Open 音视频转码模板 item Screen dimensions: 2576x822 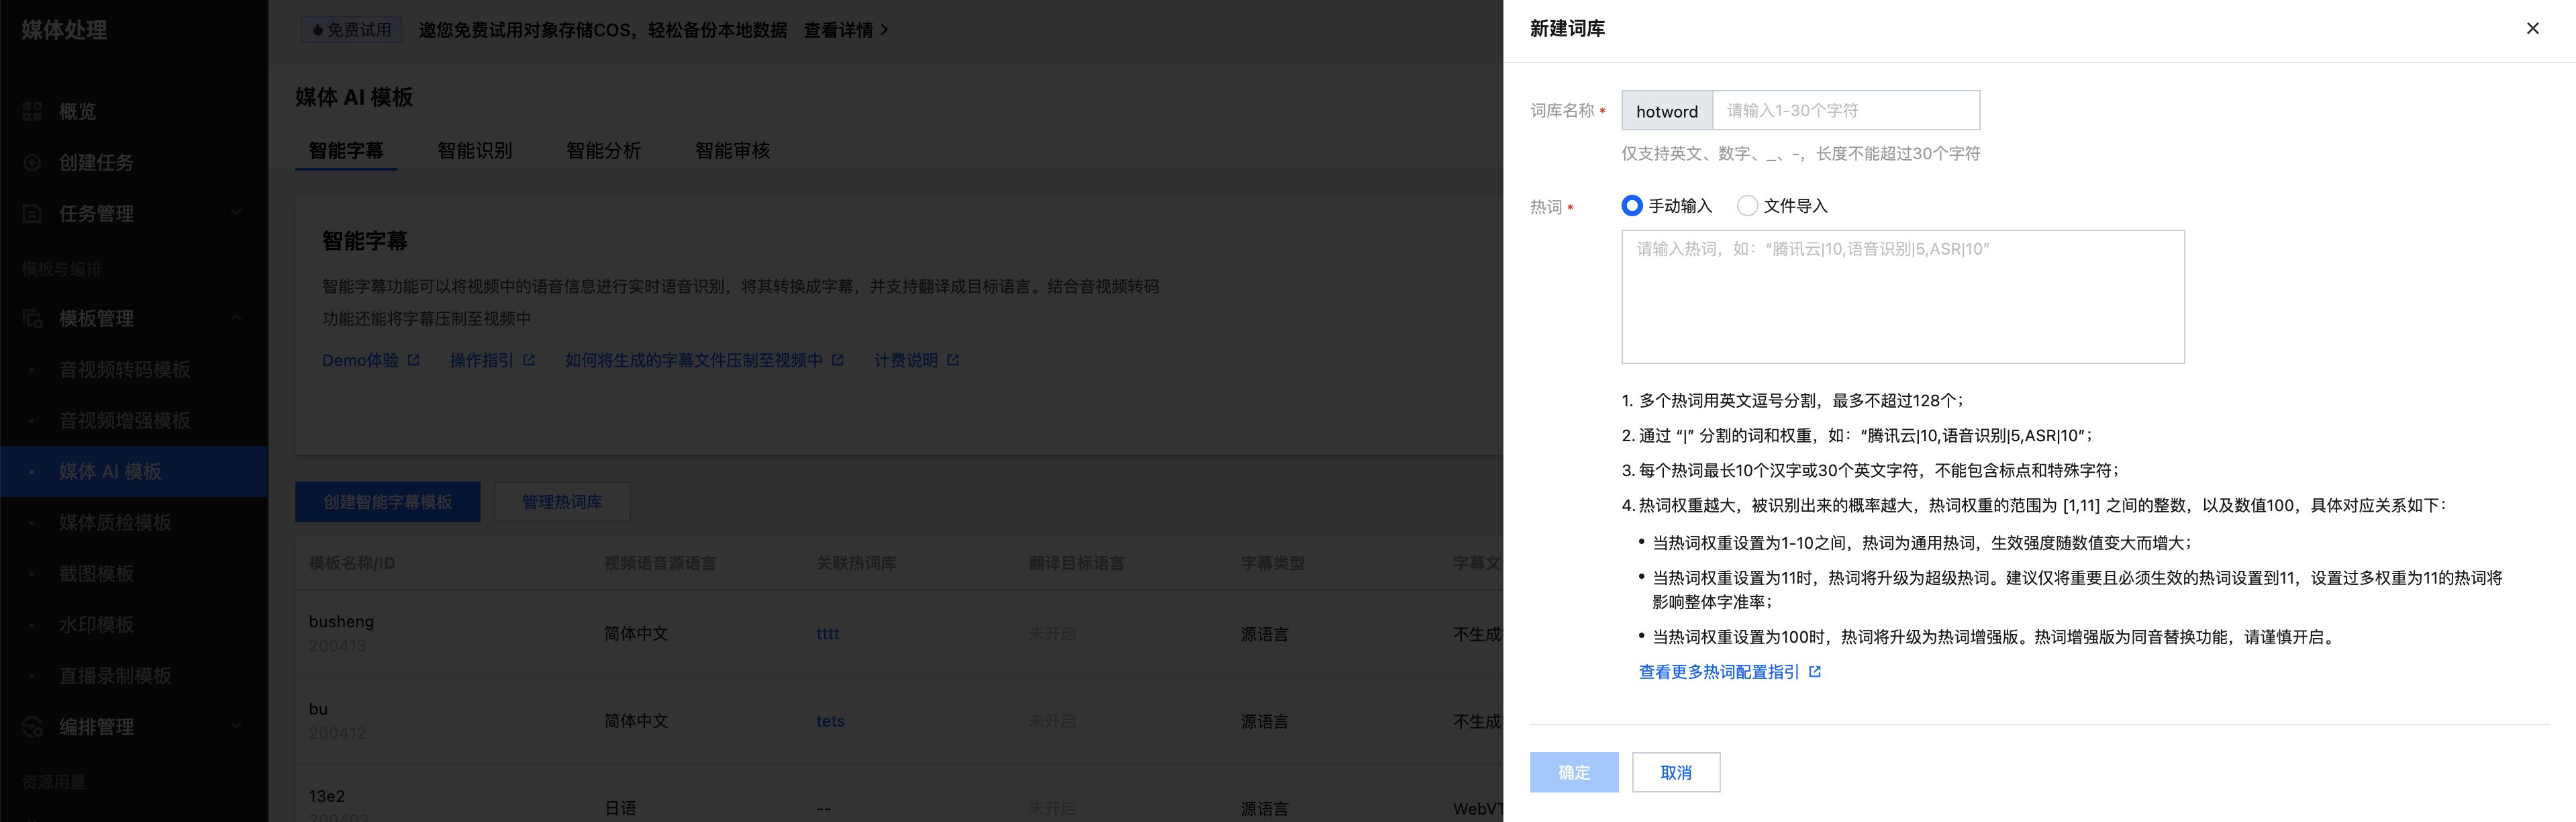point(124,369)
